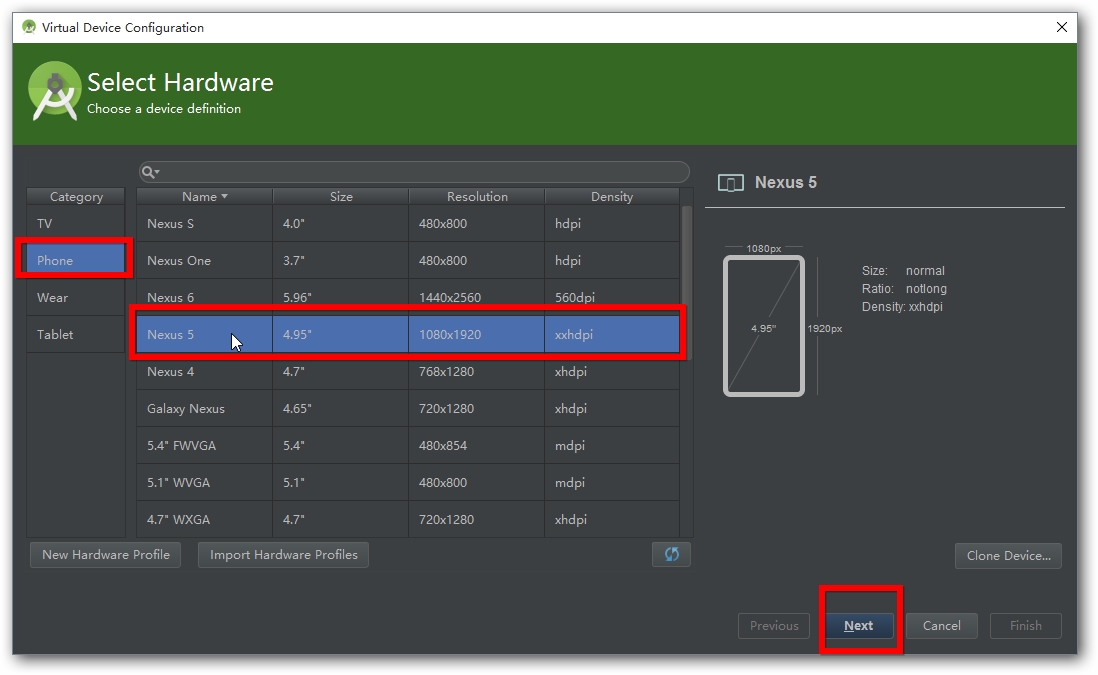Select the Nexus 5 device row
The height and width of the screenshot is (675, 1098).
click(x=408, y=335)
